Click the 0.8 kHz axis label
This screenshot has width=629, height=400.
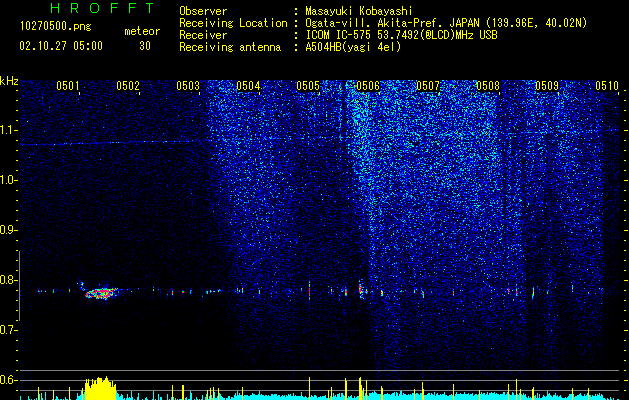(x=8, y=280)
